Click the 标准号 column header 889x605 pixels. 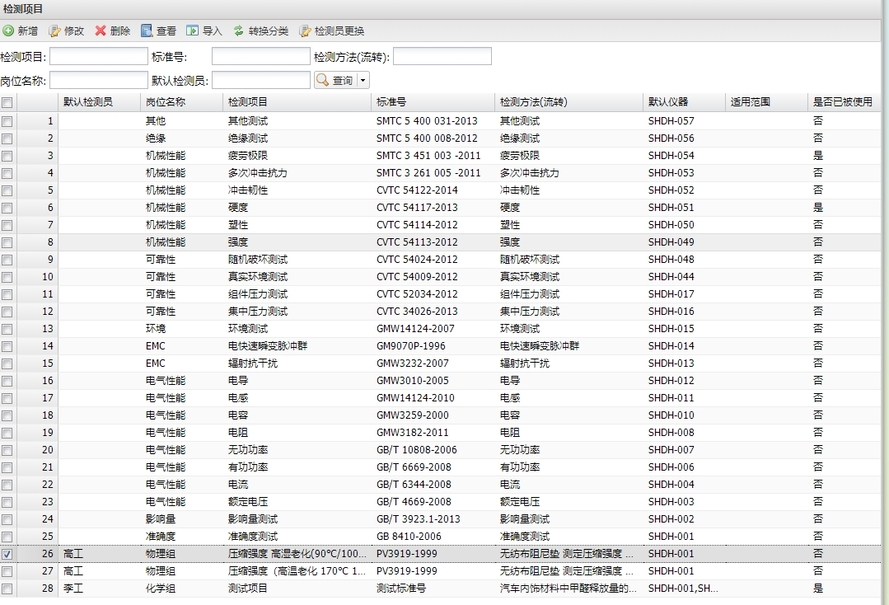(391, 102)
